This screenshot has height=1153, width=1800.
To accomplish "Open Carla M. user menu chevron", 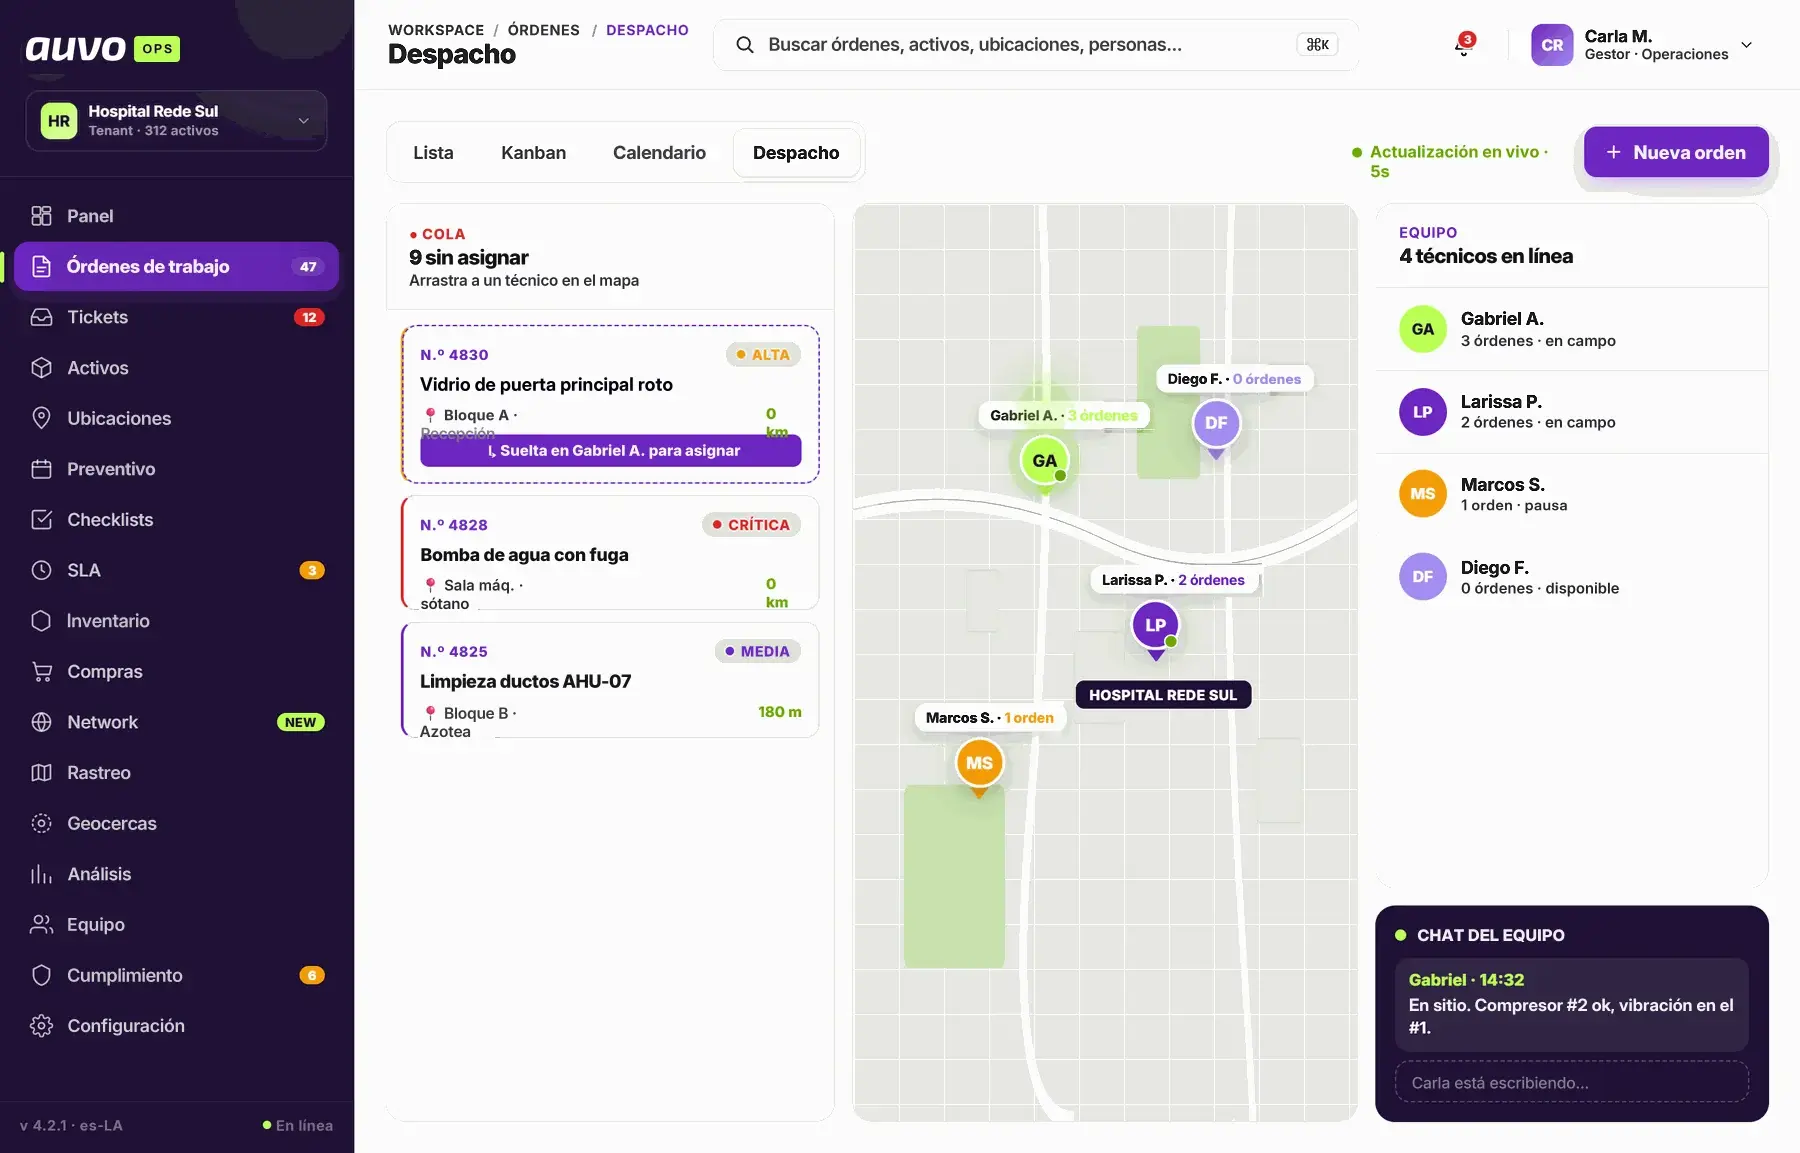I will point(1746,45).
